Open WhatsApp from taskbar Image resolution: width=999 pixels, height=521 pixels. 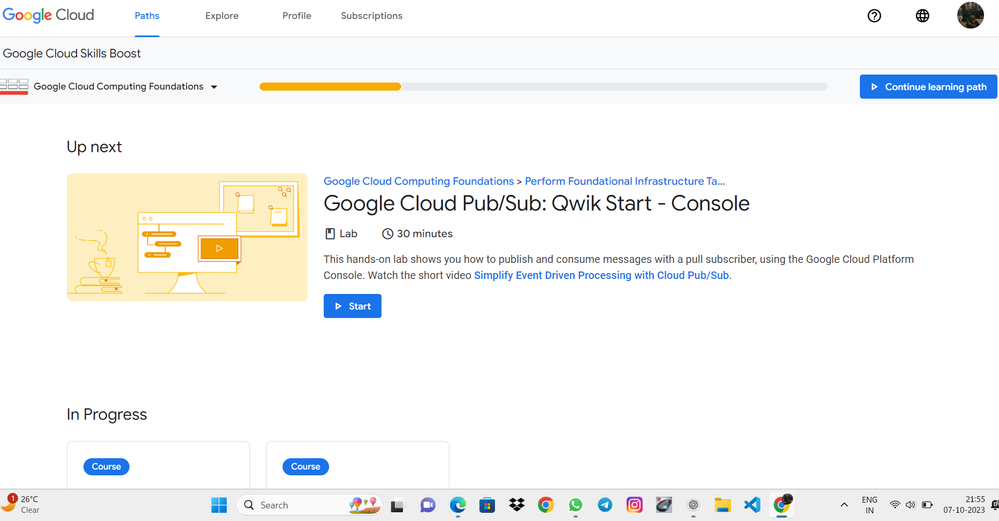(575, 505)
